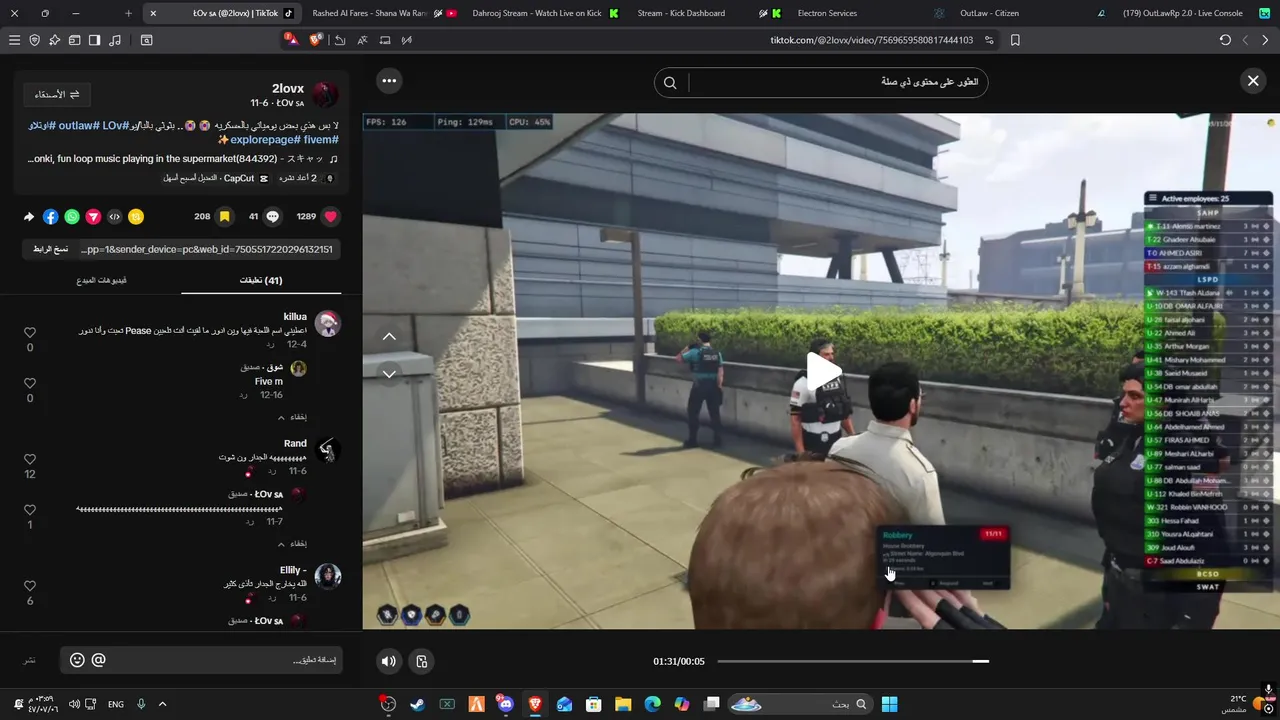
Task: Open more share options with the arrow icon
Action: 29,217
